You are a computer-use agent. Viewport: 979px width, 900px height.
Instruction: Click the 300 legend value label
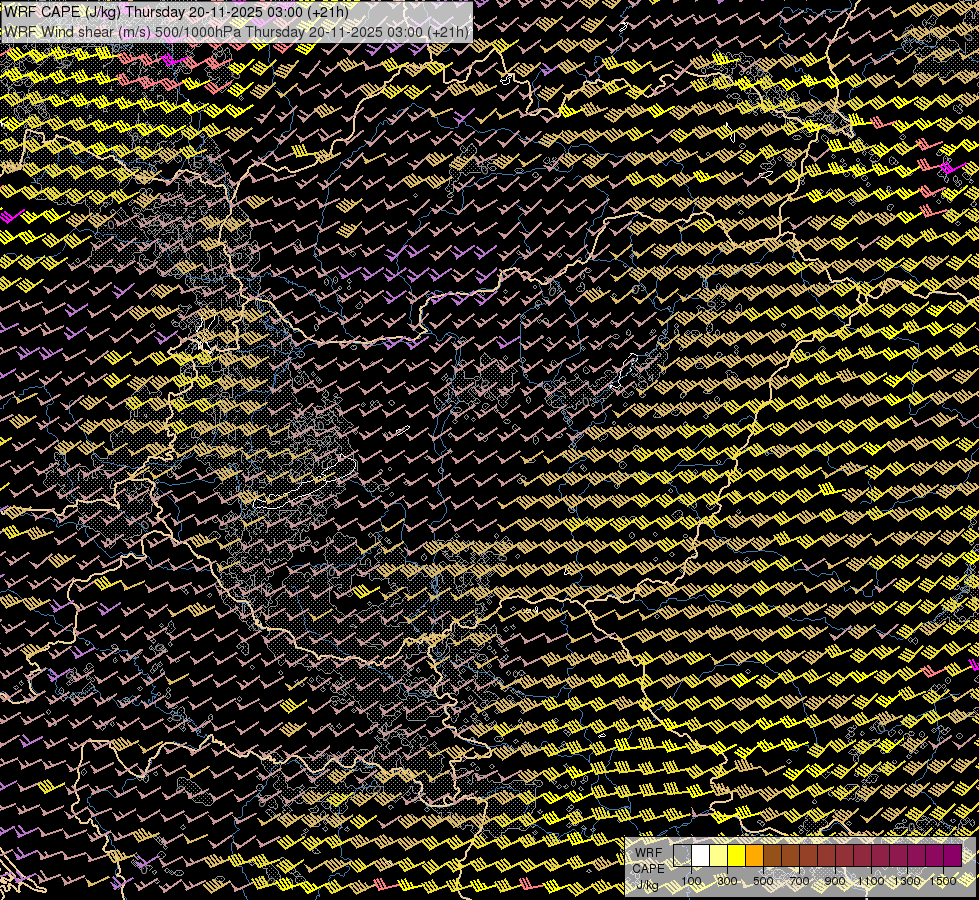click(x=727, y=881)
